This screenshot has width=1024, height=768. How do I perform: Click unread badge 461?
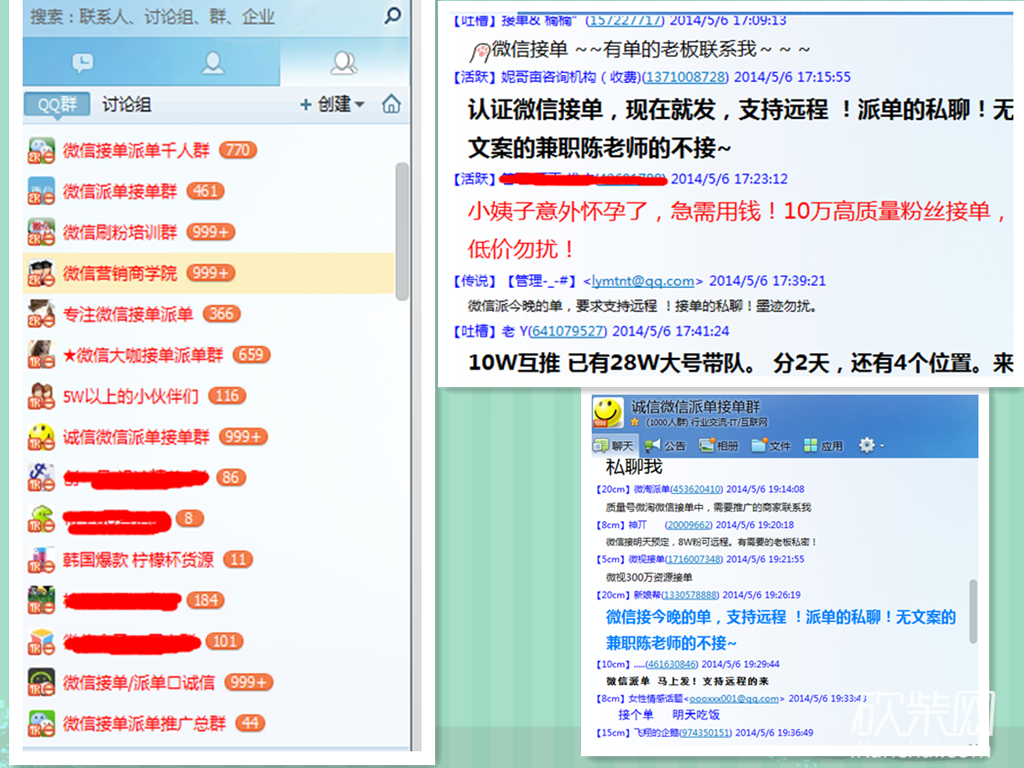click(x=205, y=191)
